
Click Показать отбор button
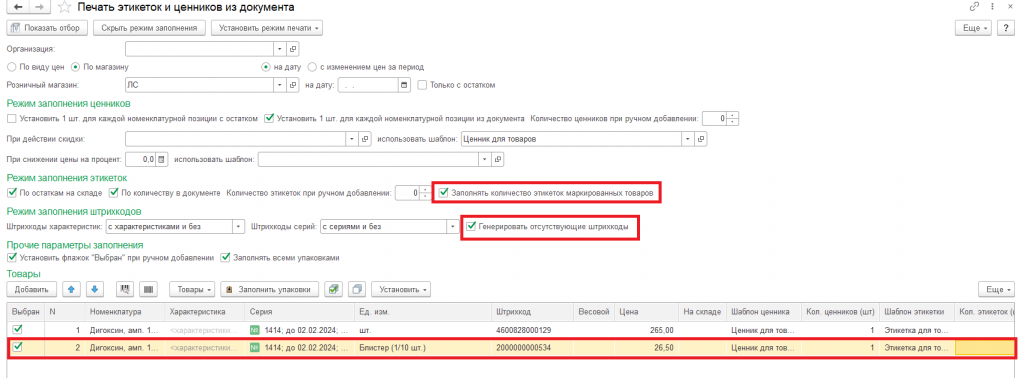pyautogui.click(x=47, y=28)
